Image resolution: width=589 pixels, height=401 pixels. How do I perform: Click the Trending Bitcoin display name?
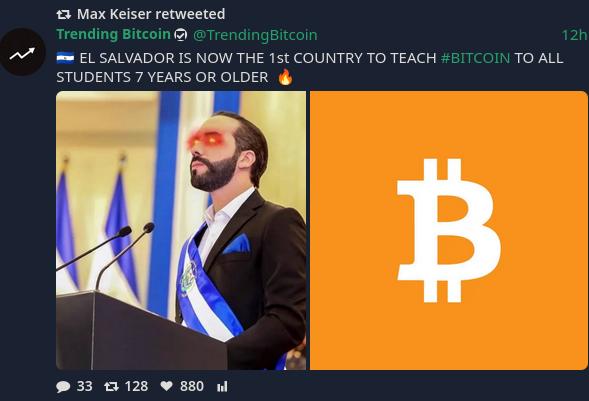point(113,34)
